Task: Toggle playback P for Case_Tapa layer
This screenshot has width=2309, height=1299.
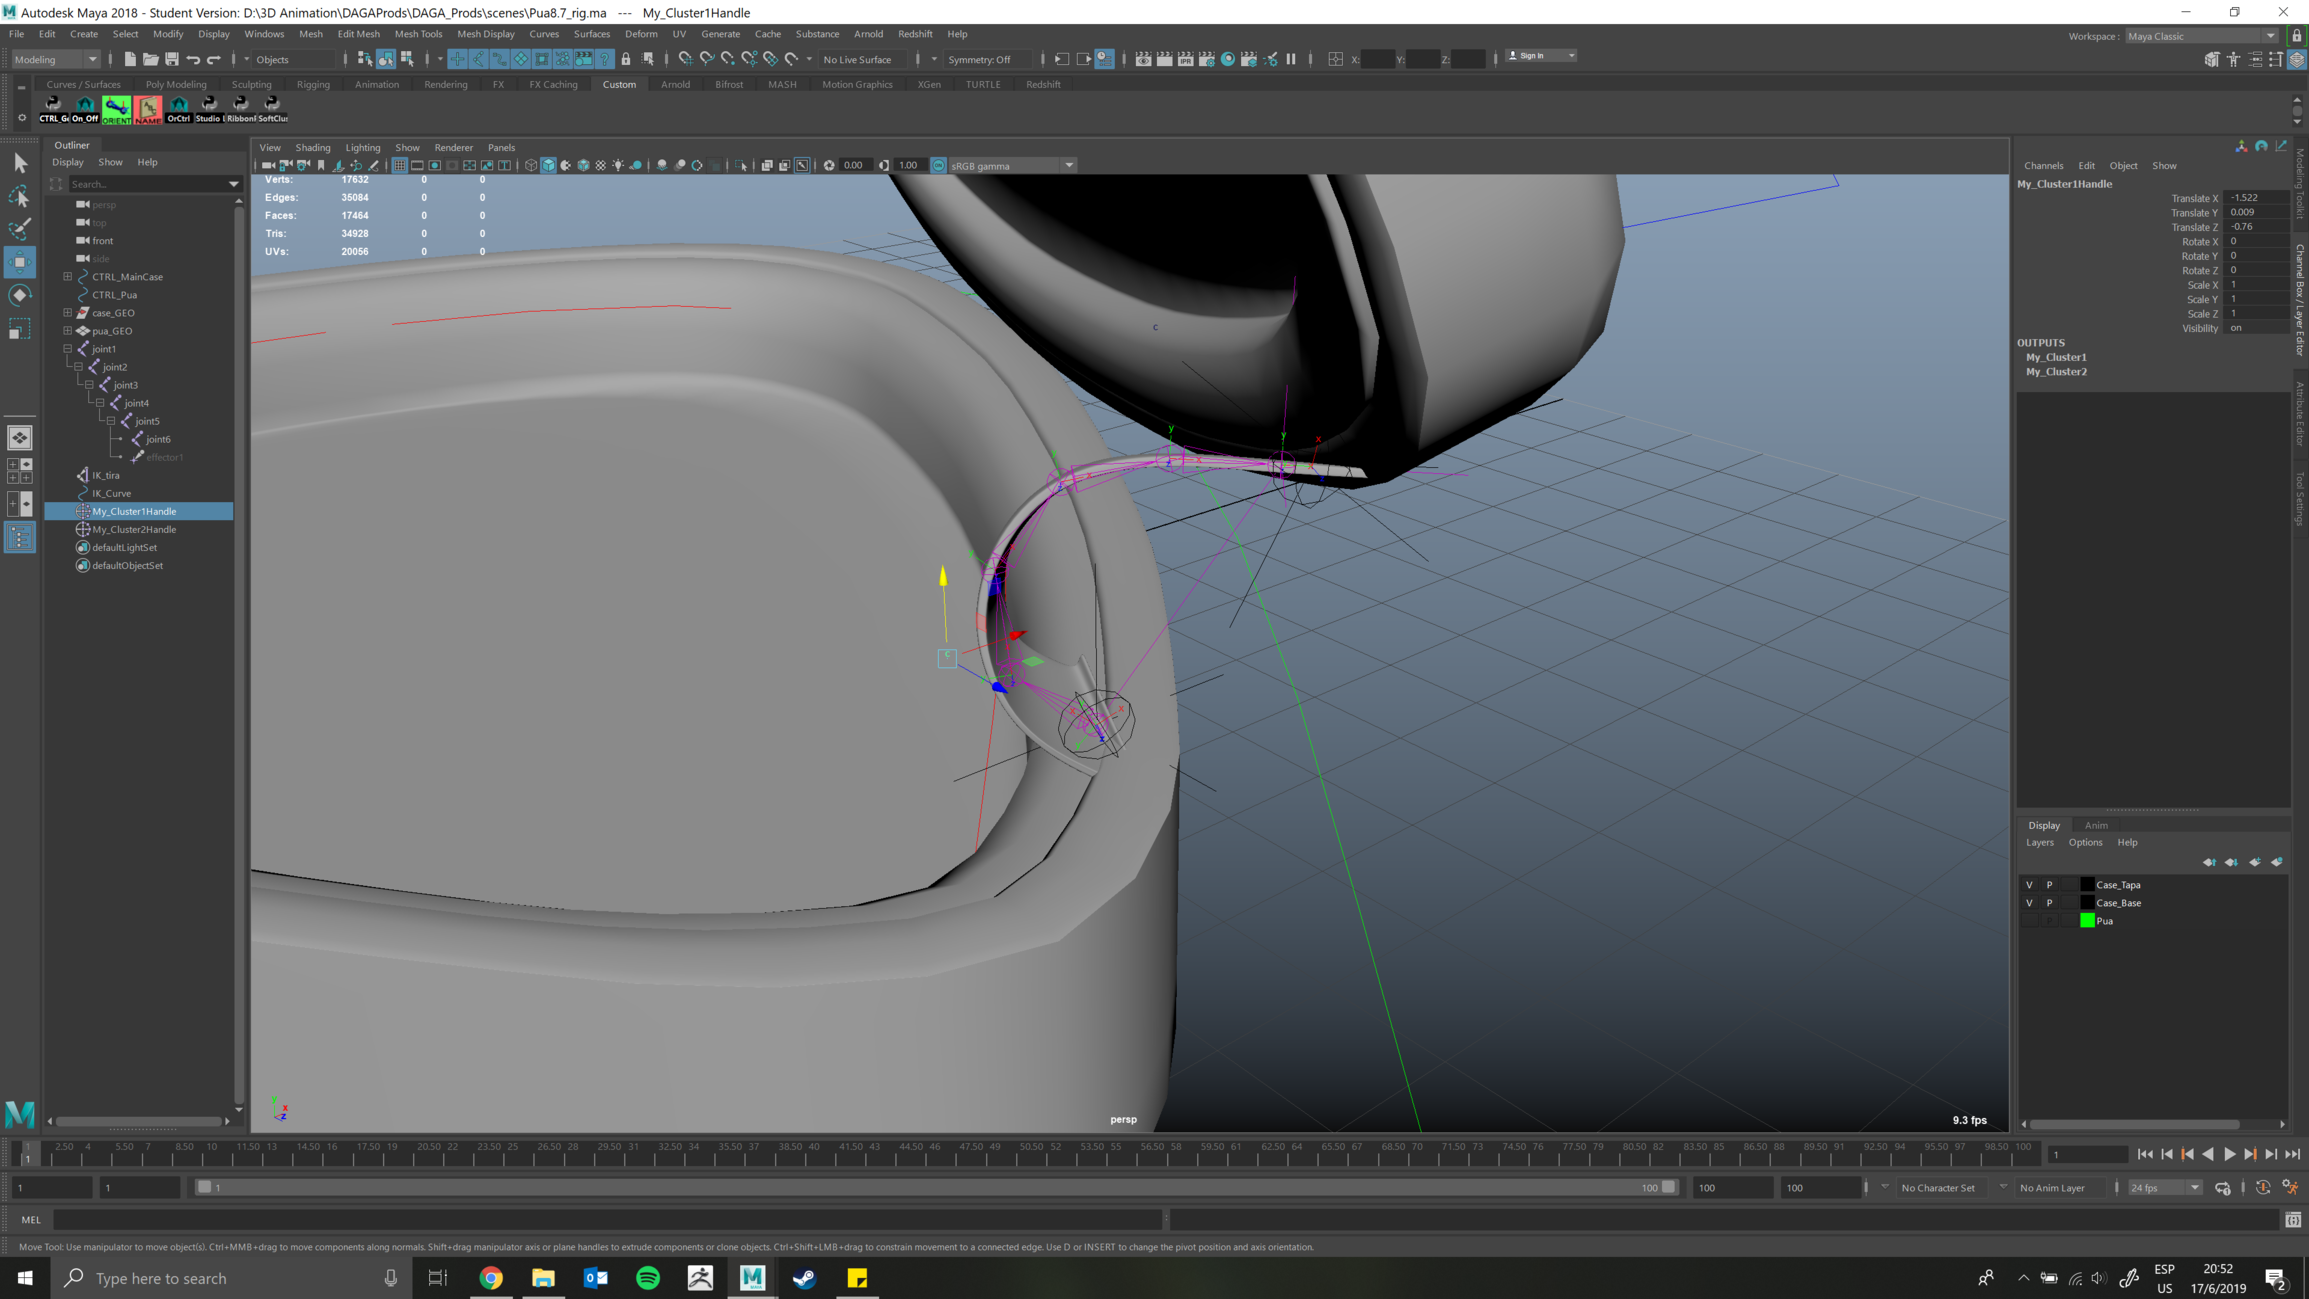Action: point(2049,885)
